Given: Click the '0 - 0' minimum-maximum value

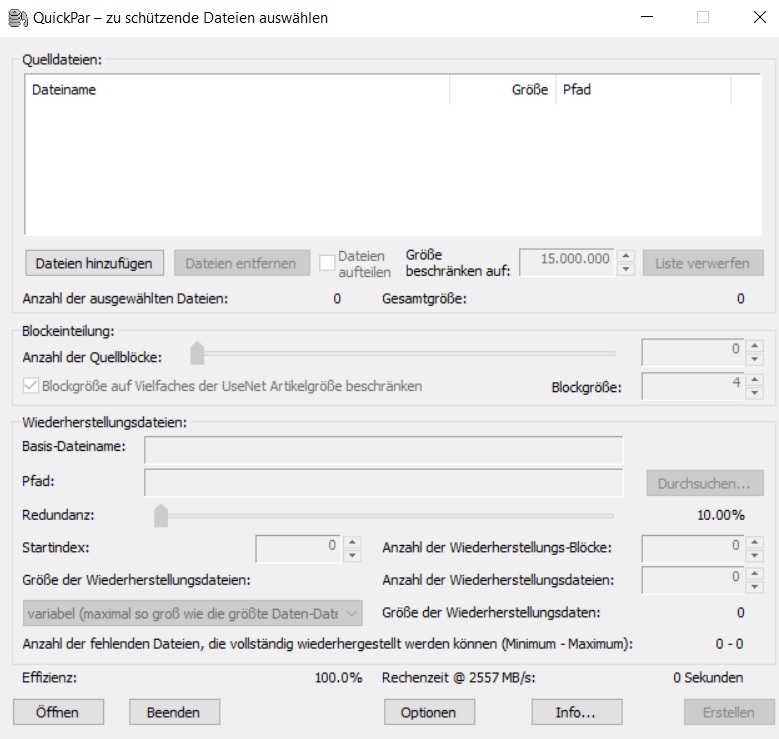Looking at the screenshot, I should [729, 644].
